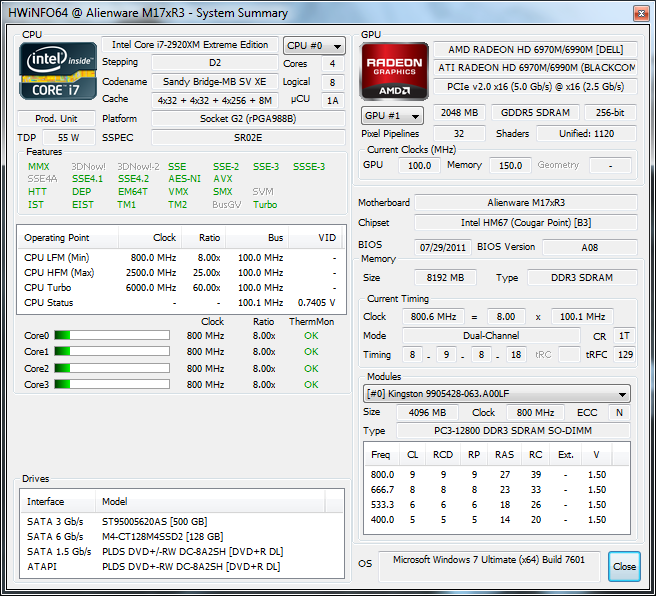Close the HWiNFO64 window with X
Viewport: 656px width, 596px height.
pyautogui.click(x=641, y=13)
